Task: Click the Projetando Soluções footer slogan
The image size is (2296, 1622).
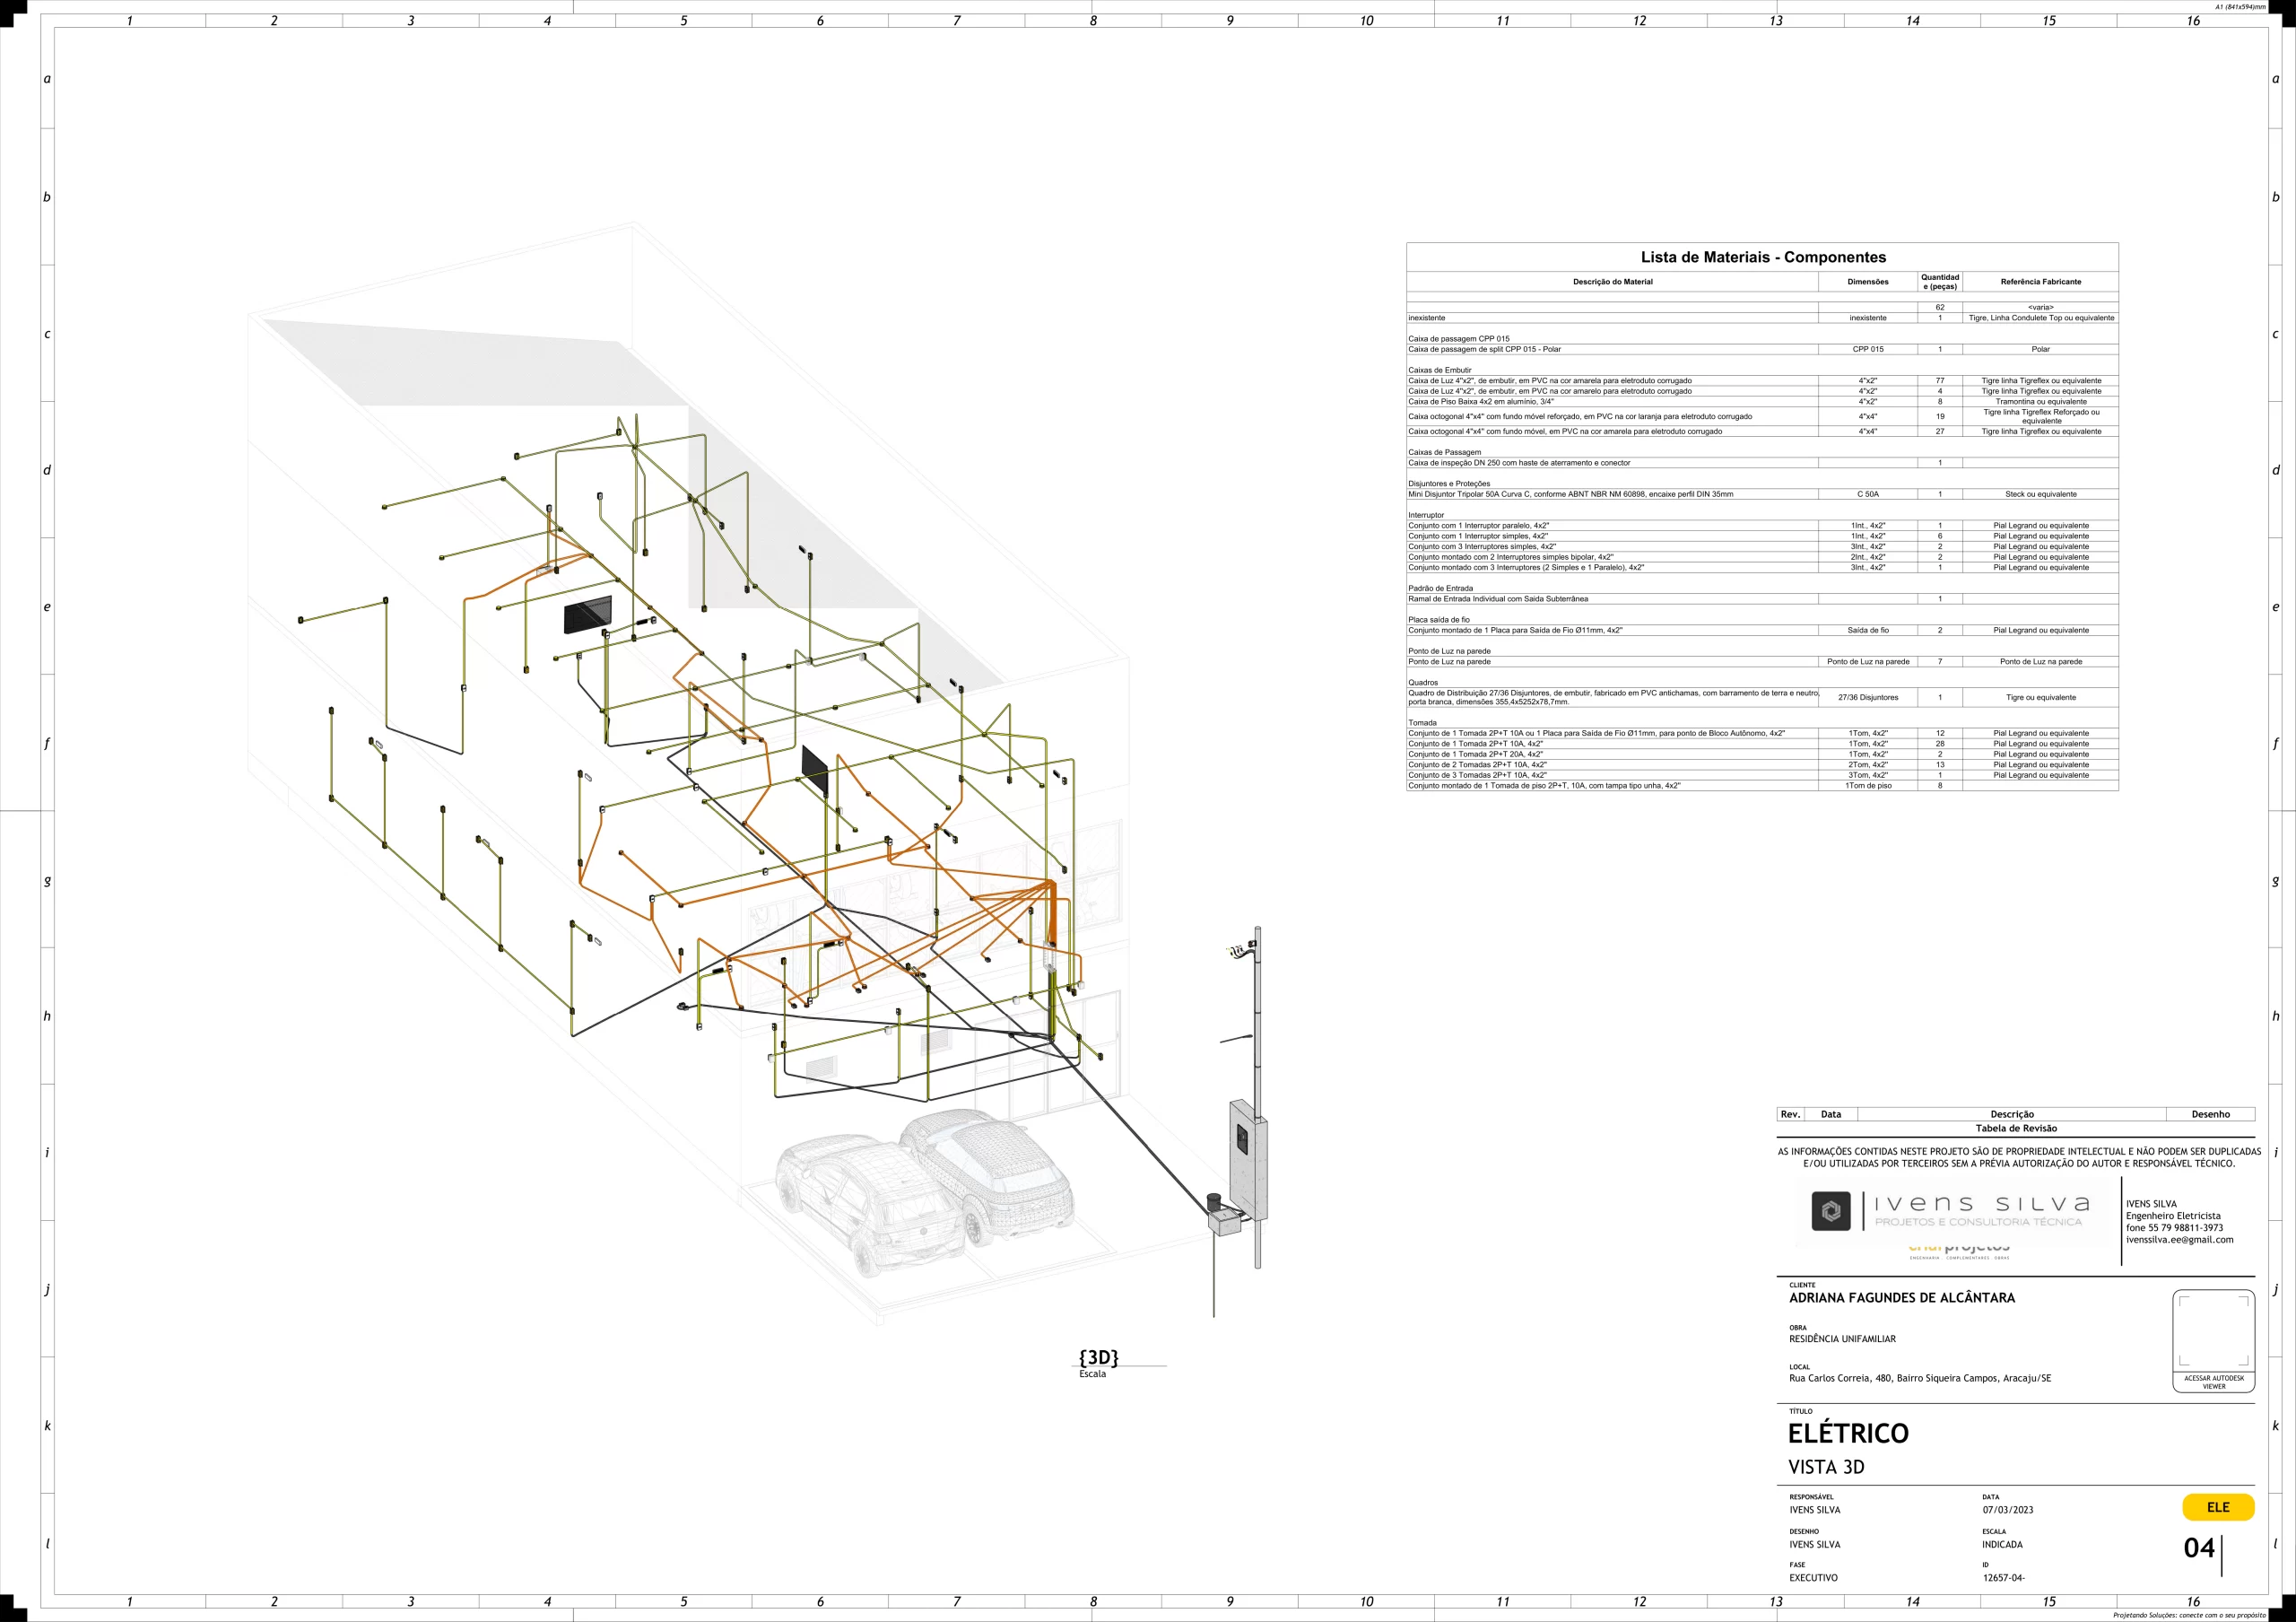Action: click(2189, 1615)
